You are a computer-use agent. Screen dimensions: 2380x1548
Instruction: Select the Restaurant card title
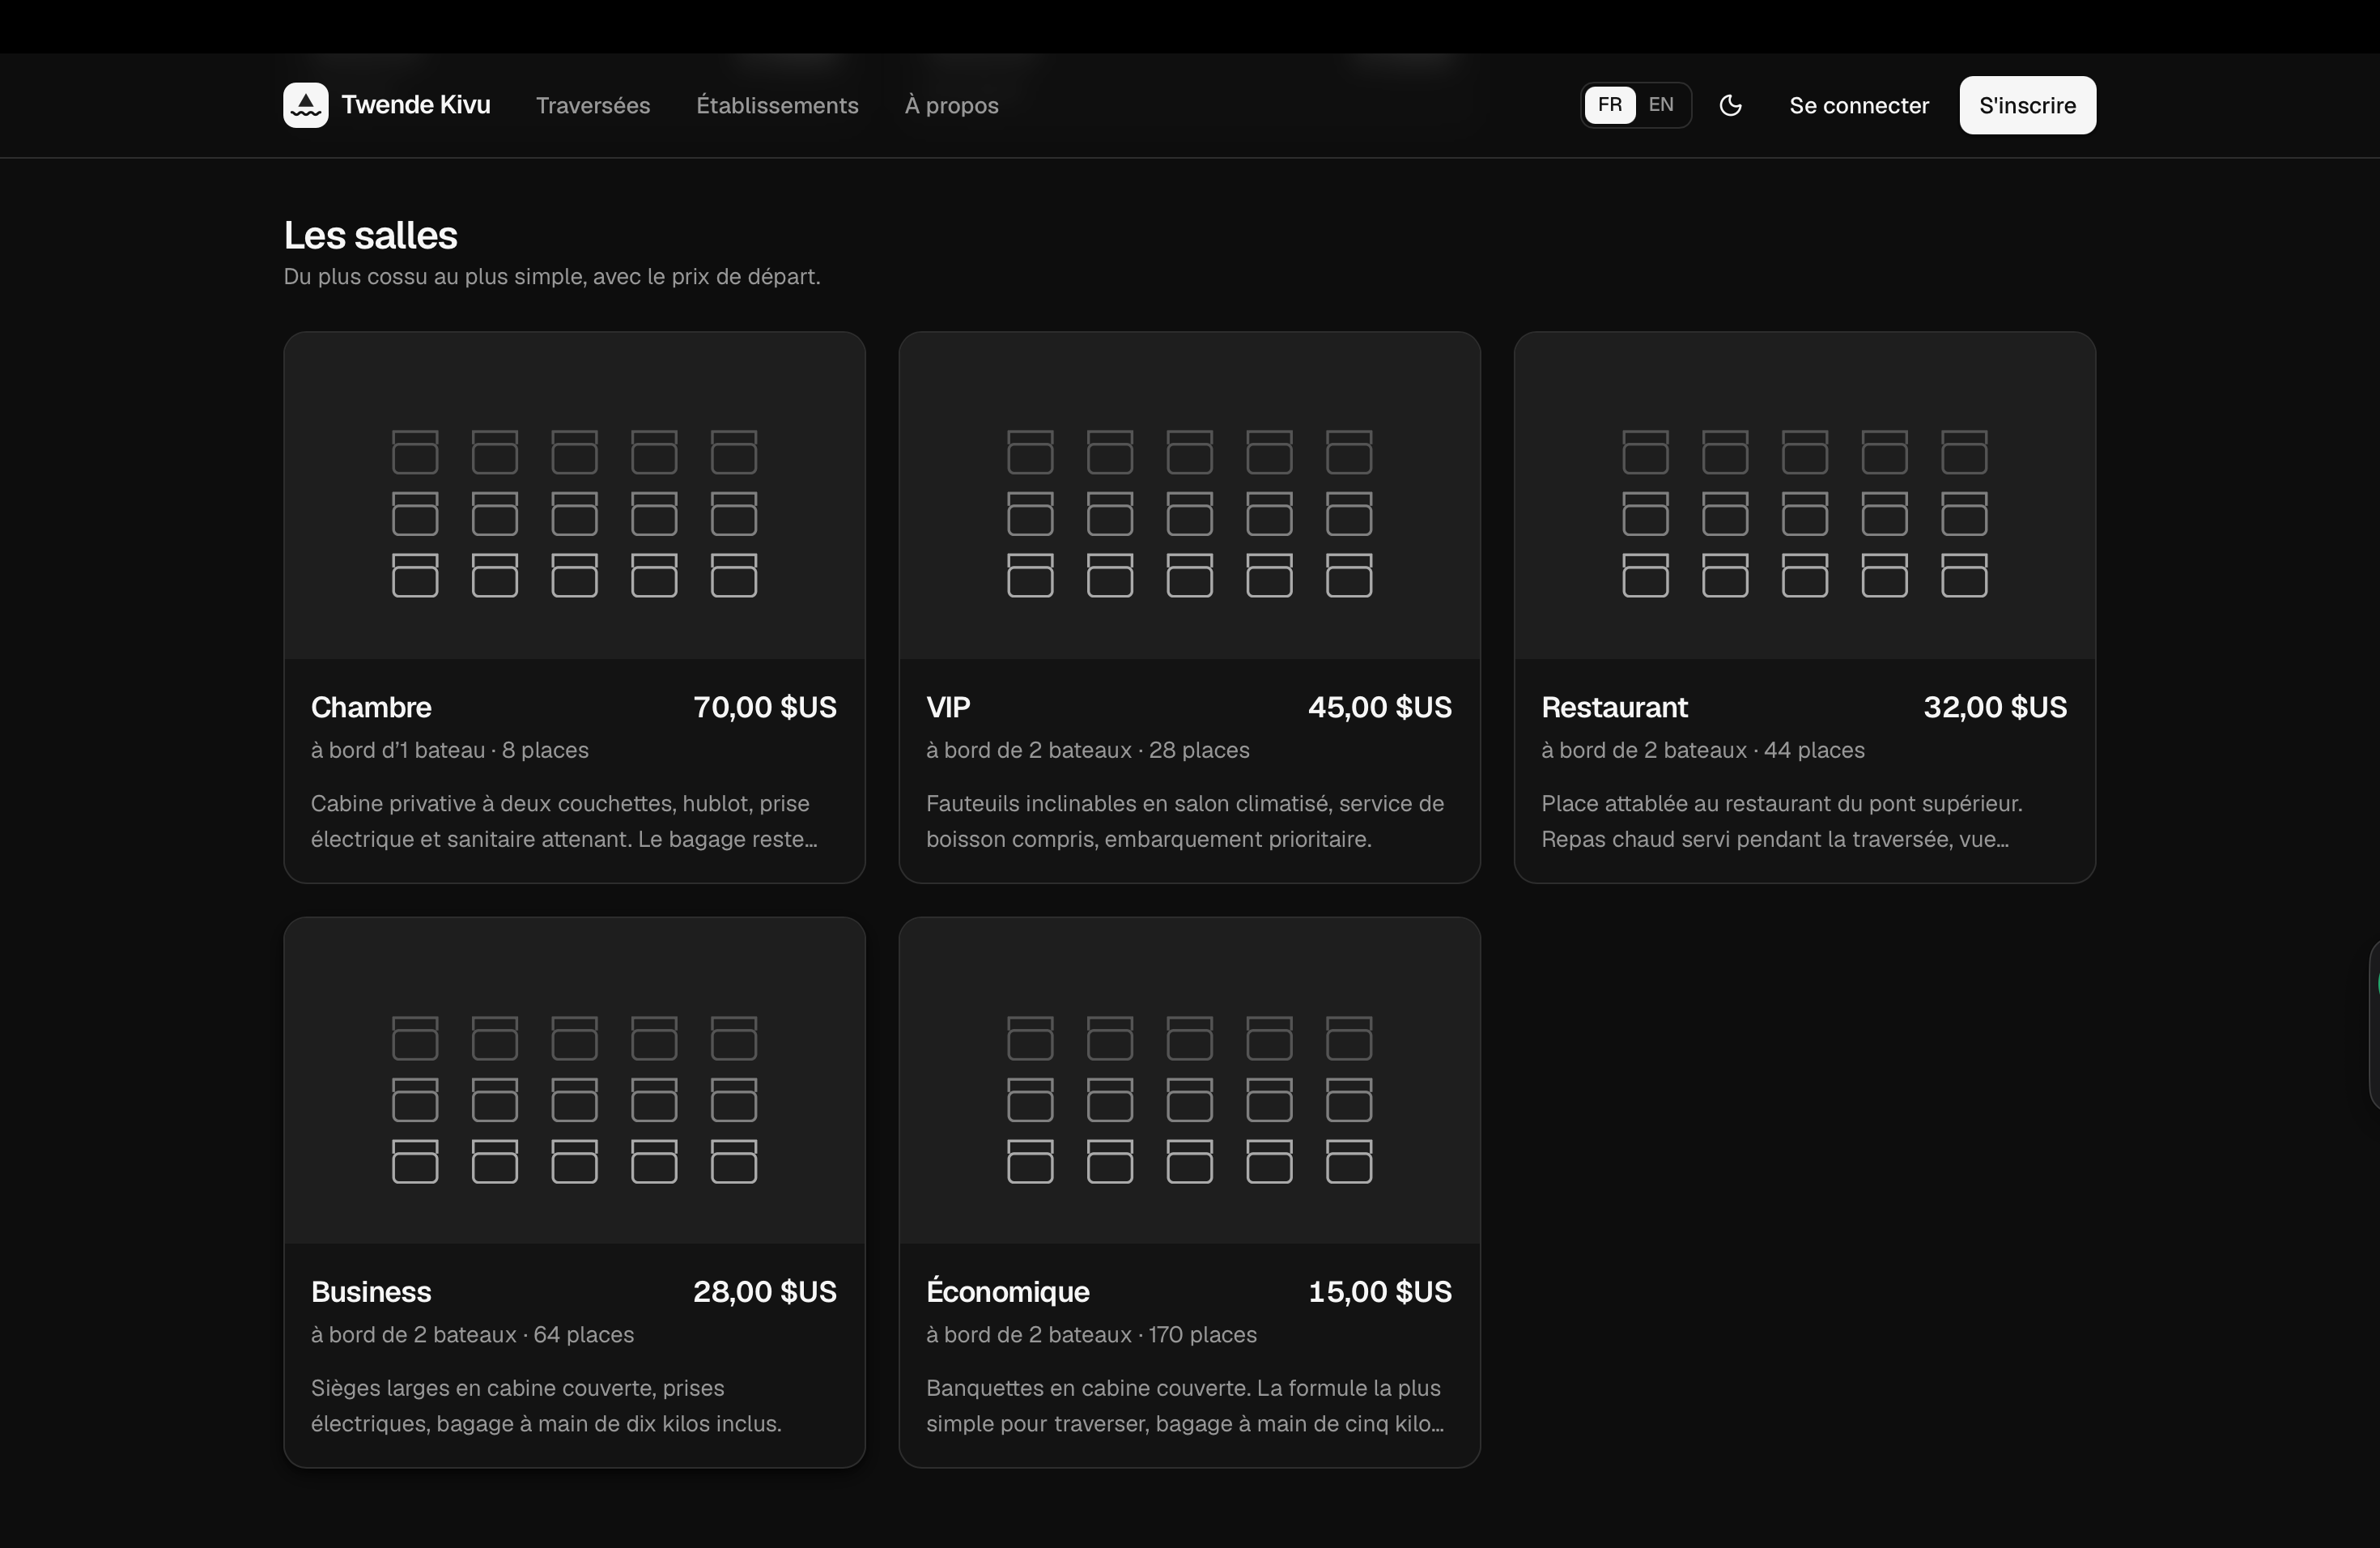pyautogui.click(x=1613, y=707)
